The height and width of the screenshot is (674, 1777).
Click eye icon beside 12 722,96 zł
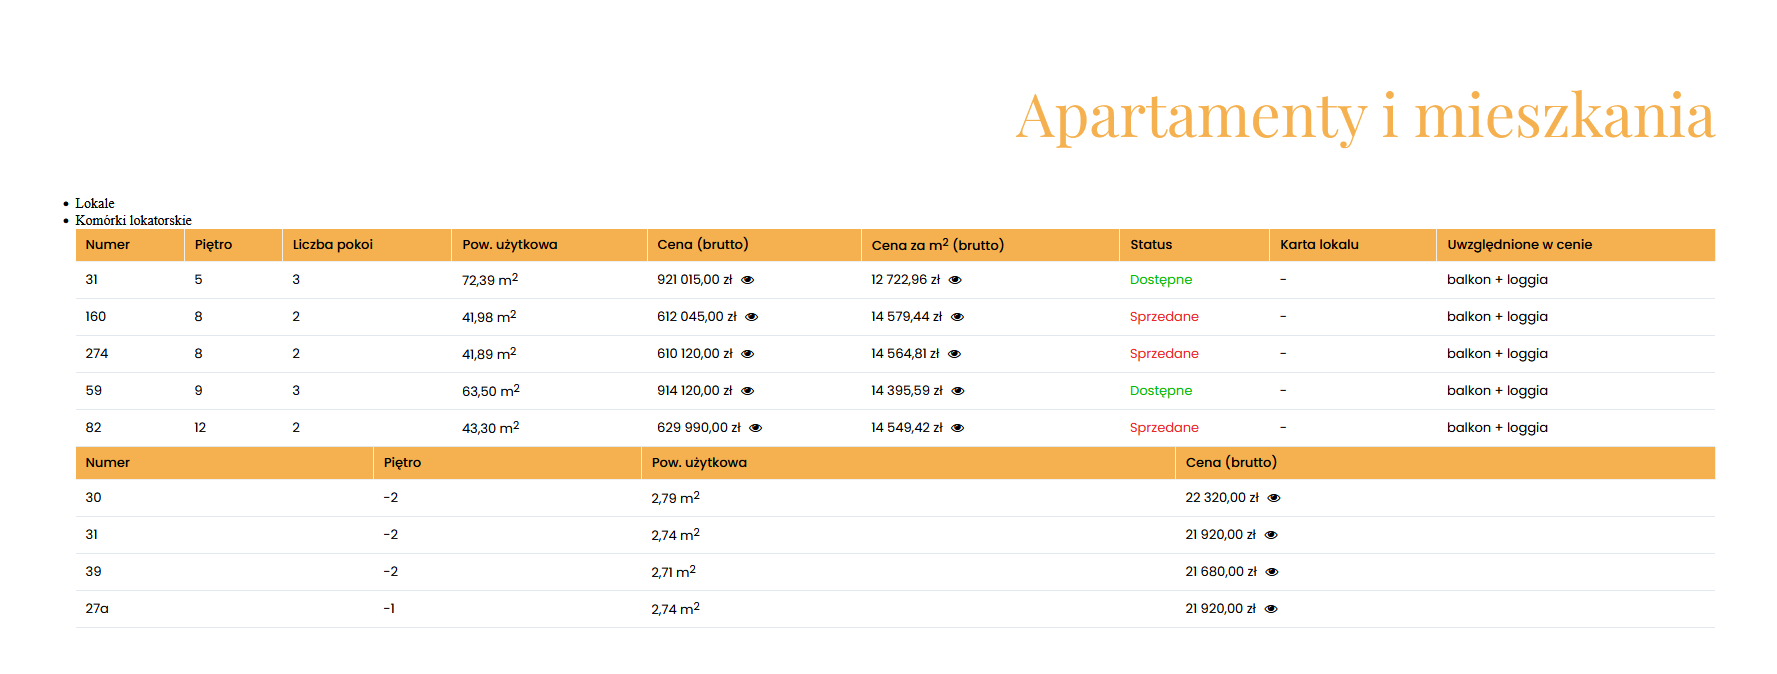point(955,280)
